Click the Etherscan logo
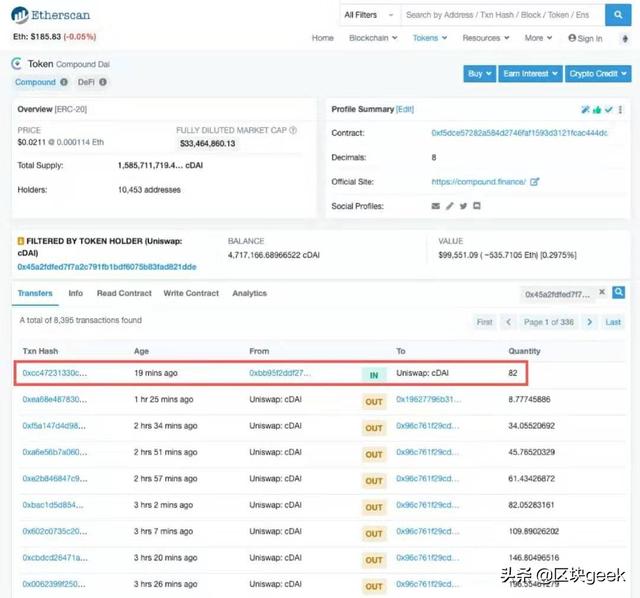Image resolution: width=640 pixels, height=598 pixels. coord(50,15)
